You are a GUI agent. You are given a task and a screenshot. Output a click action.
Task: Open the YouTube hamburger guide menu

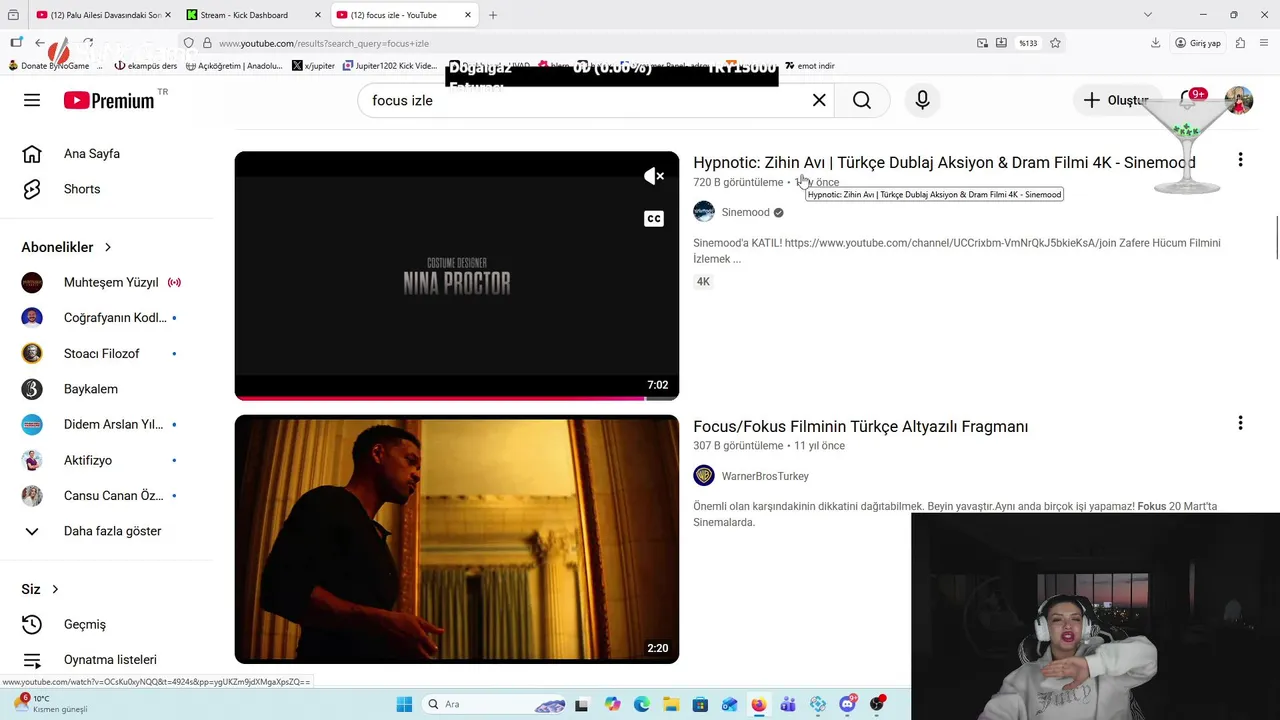[x=32, y=100]
